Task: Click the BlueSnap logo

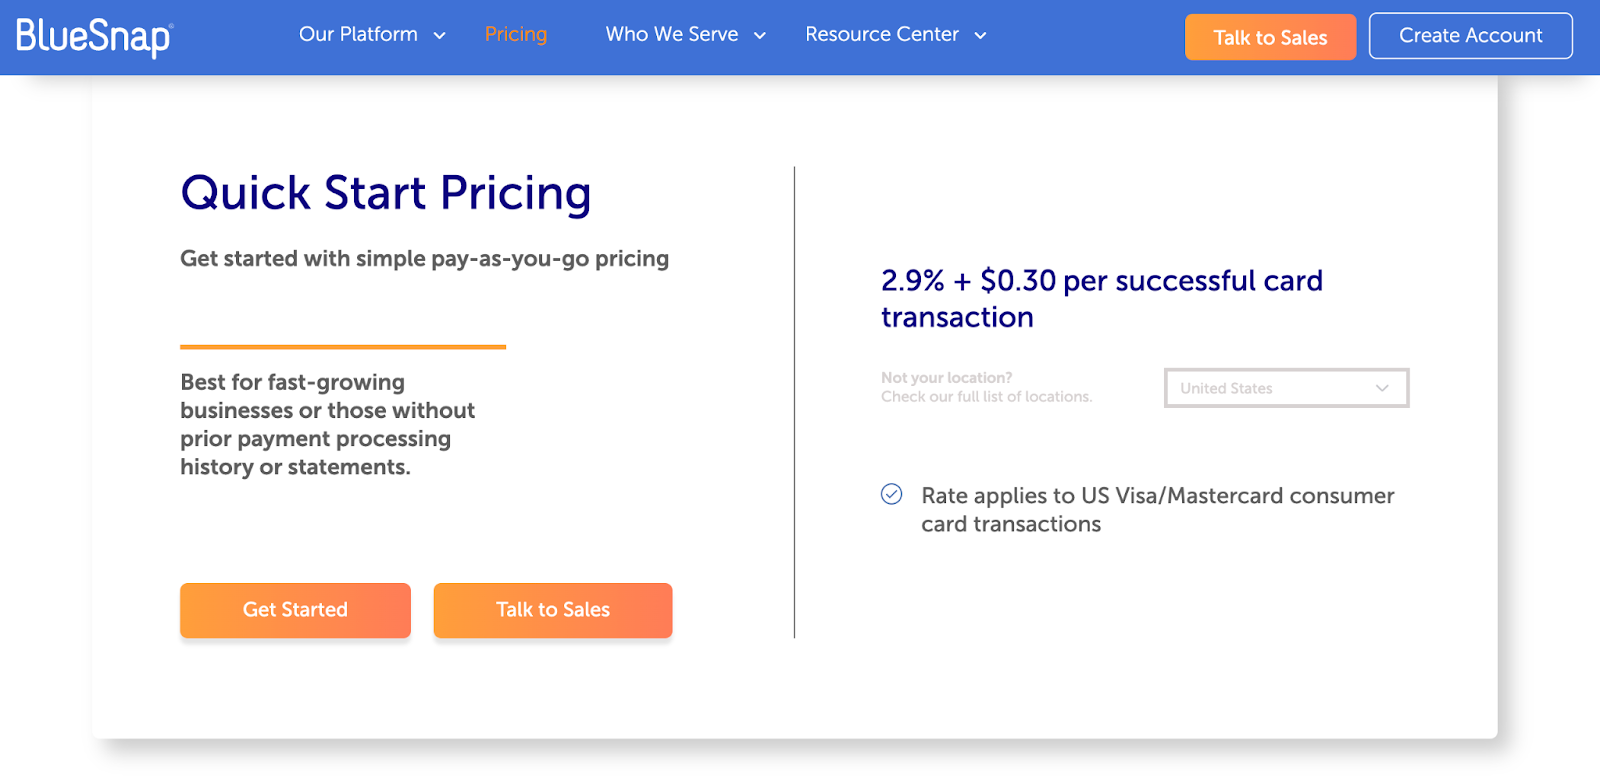Action: 94,37
